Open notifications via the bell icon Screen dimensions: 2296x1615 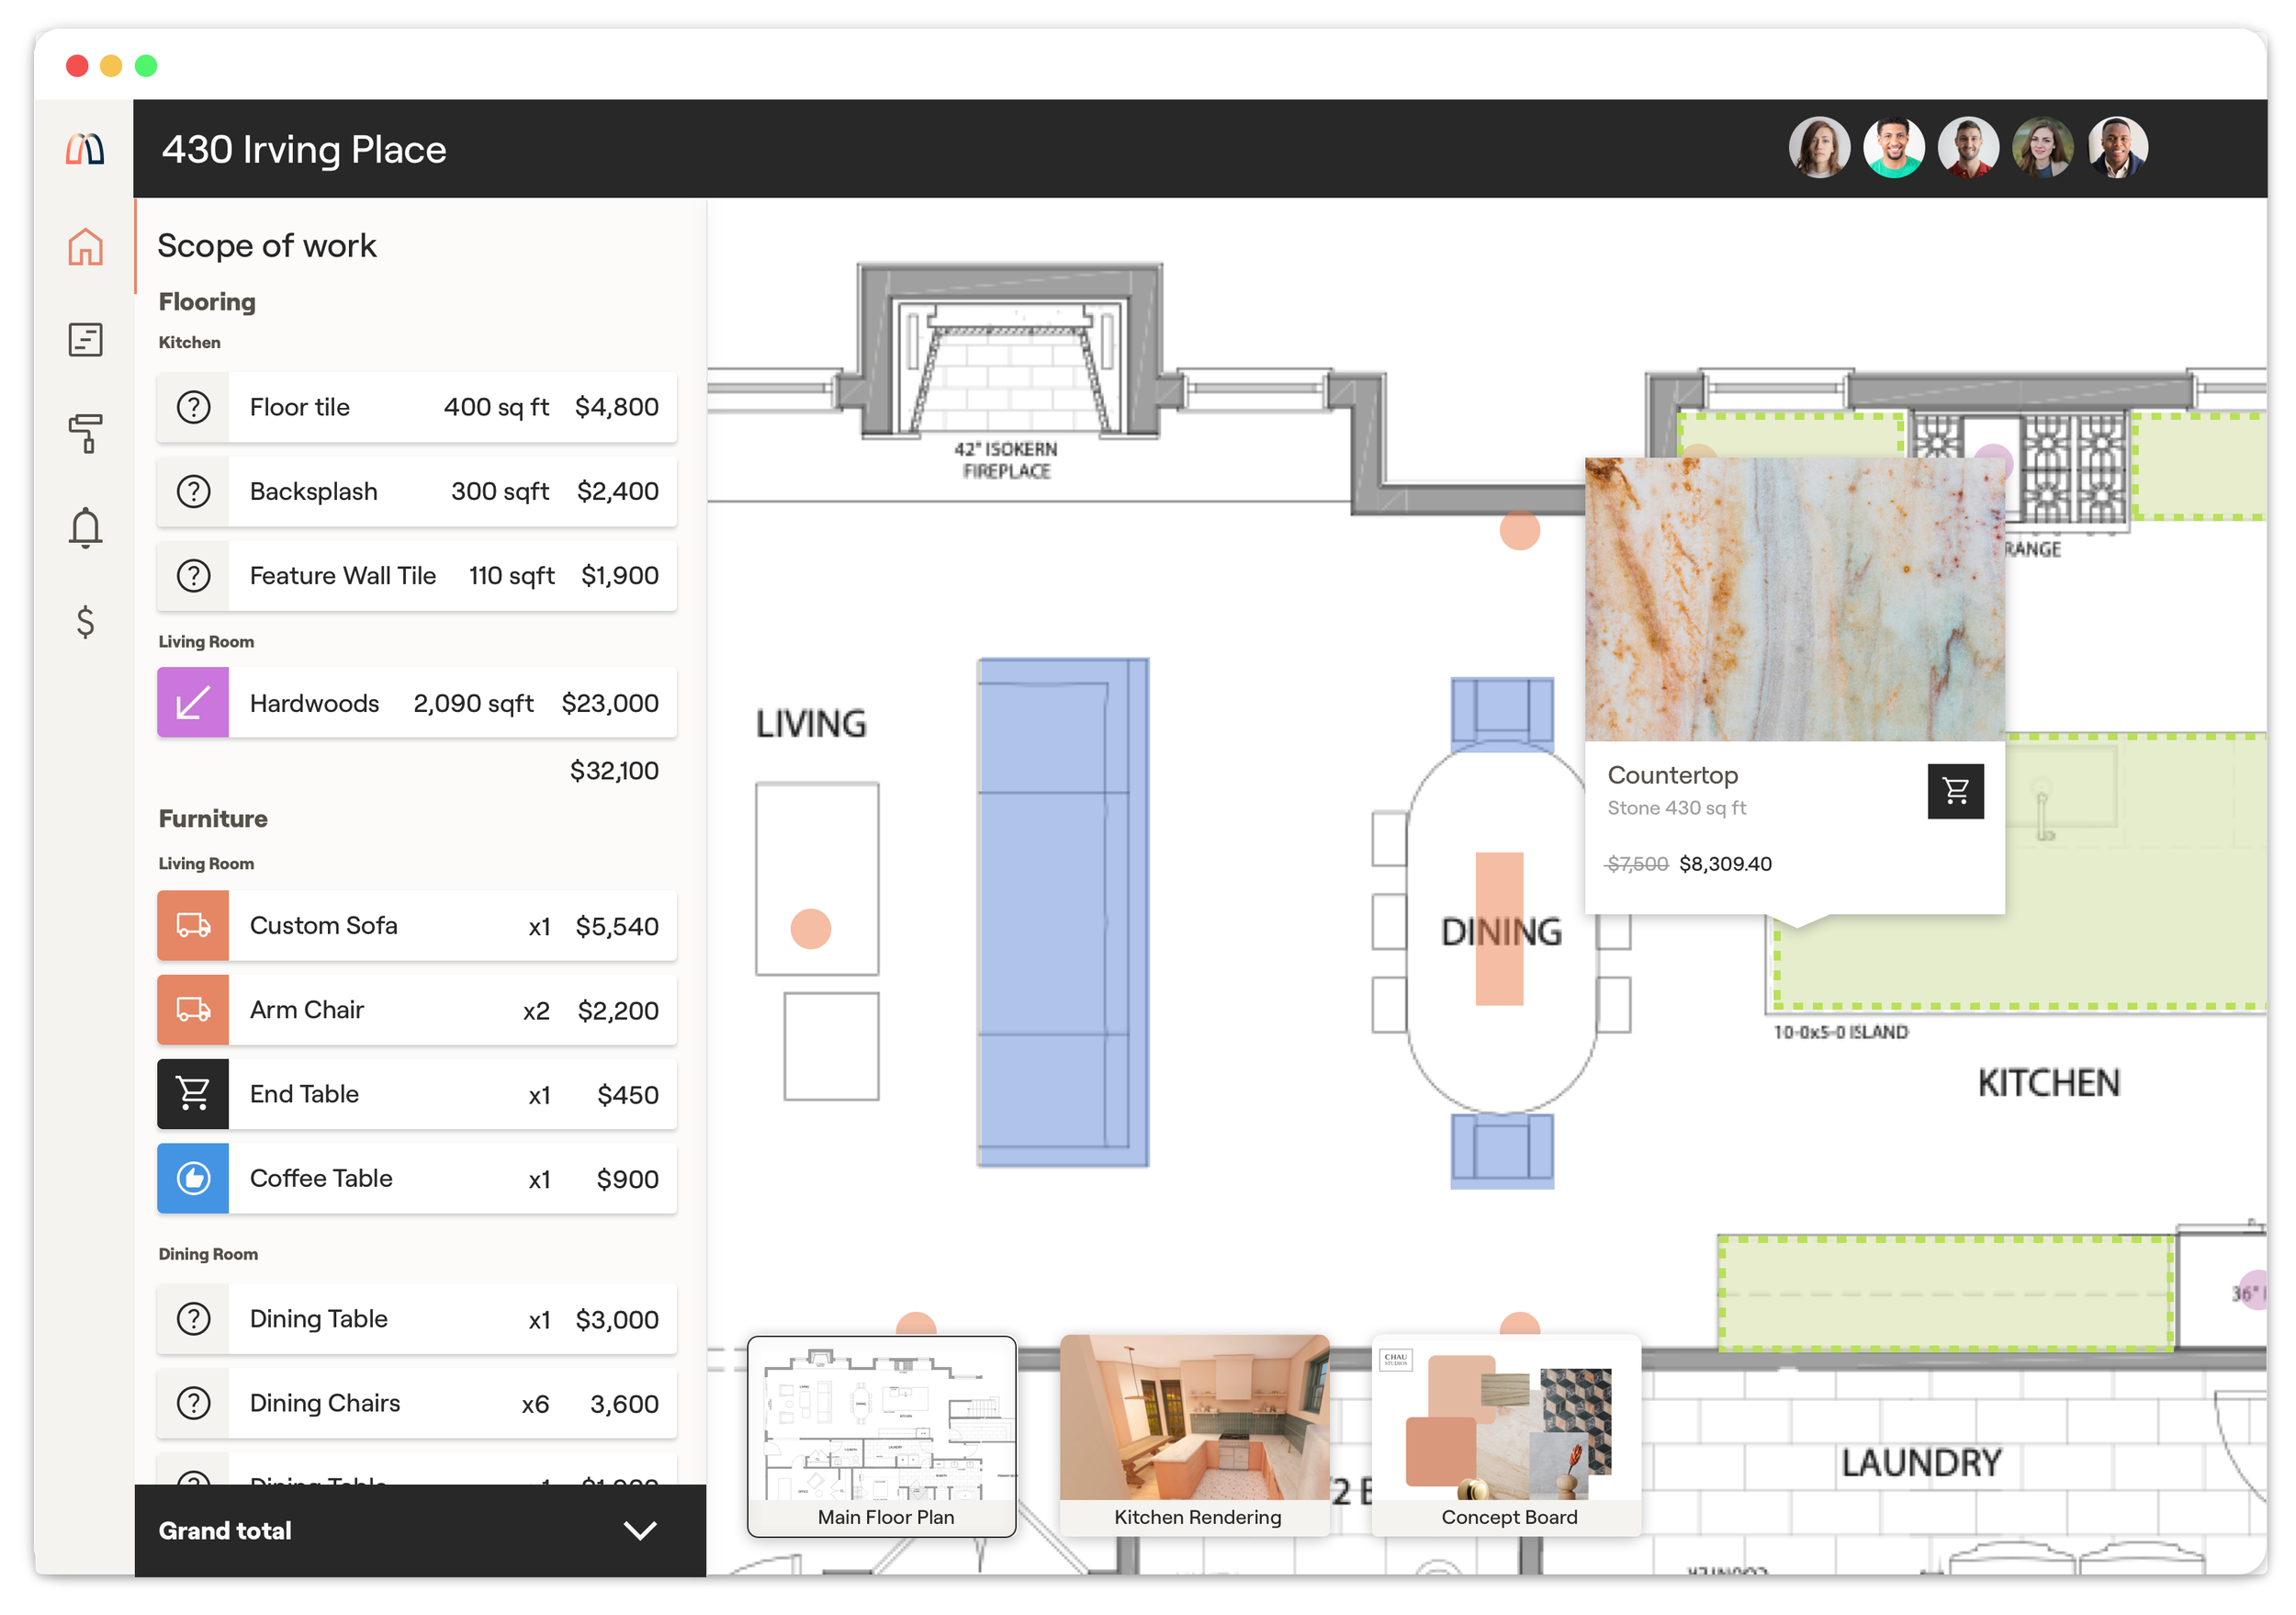coord(85,528)
